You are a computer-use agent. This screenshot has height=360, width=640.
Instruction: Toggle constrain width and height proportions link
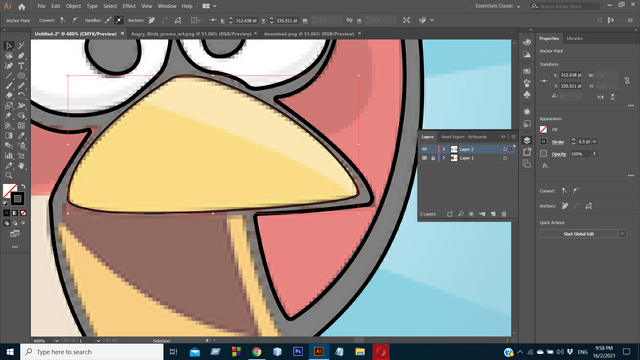tap(627, 81)
